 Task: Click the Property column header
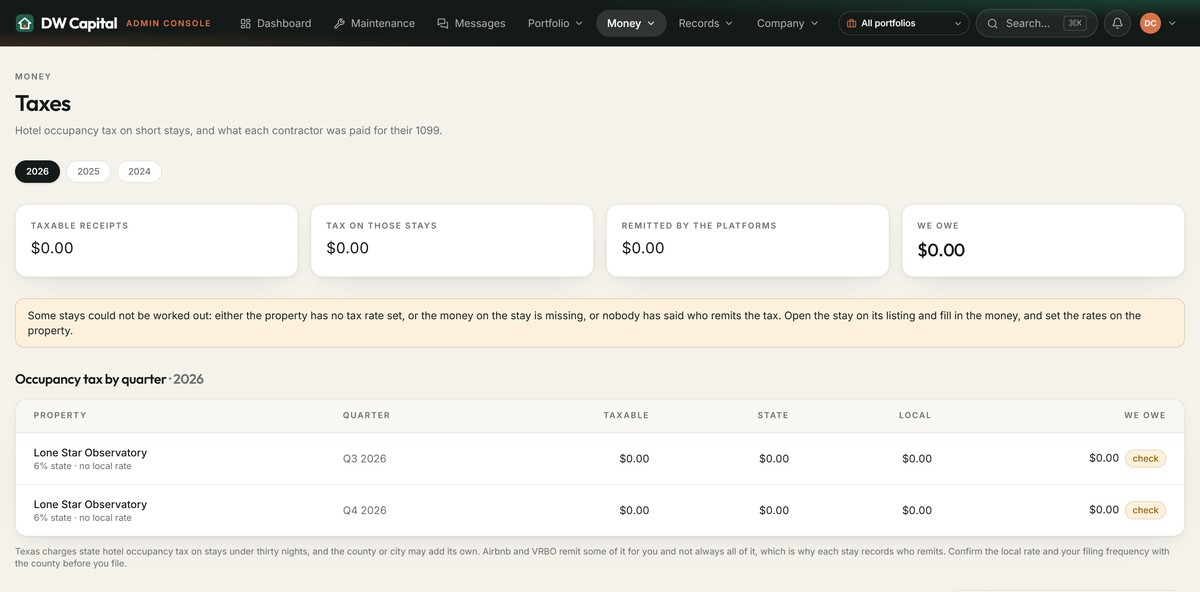coord(60,415)
